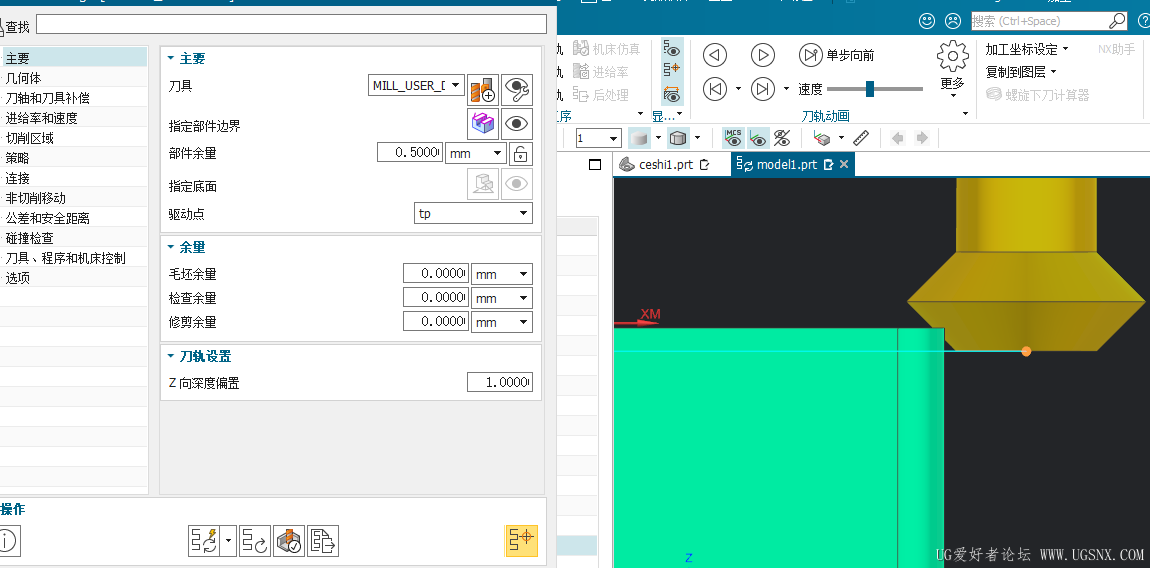Select 公差和安全距离 category

73,218
